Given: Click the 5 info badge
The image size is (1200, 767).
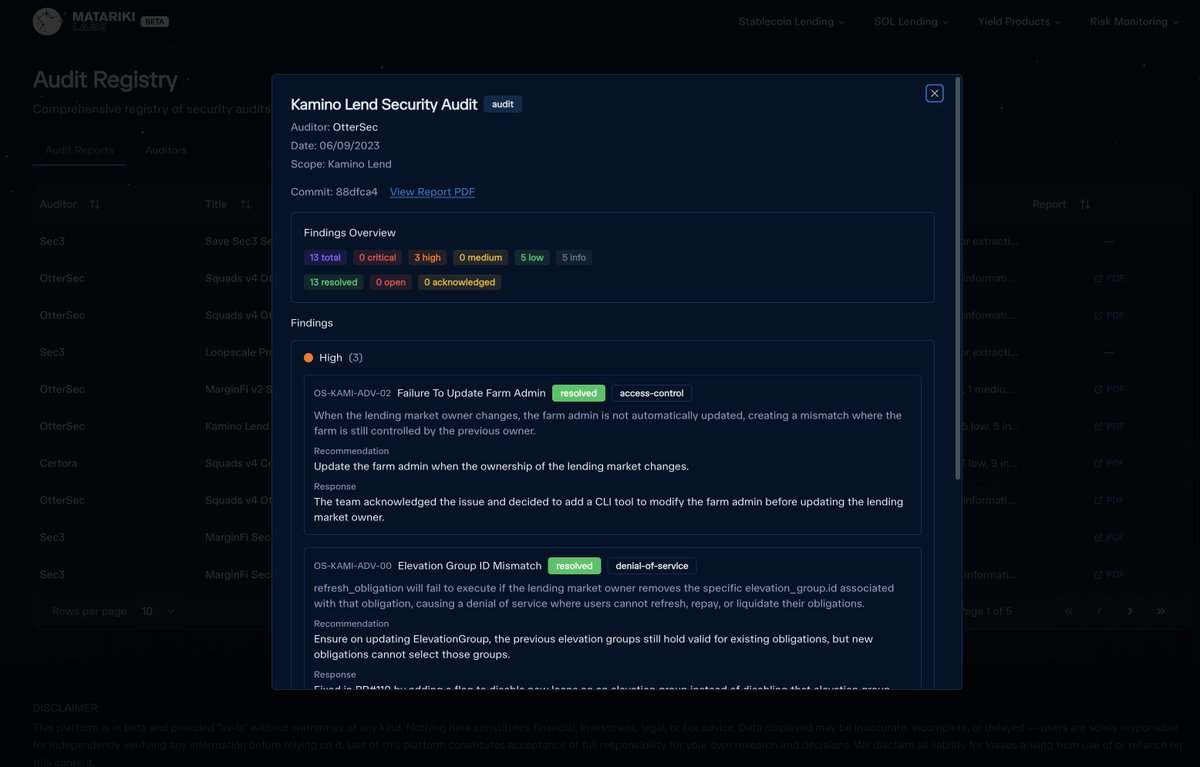Looking at the screenshot, I should [574, 257].
